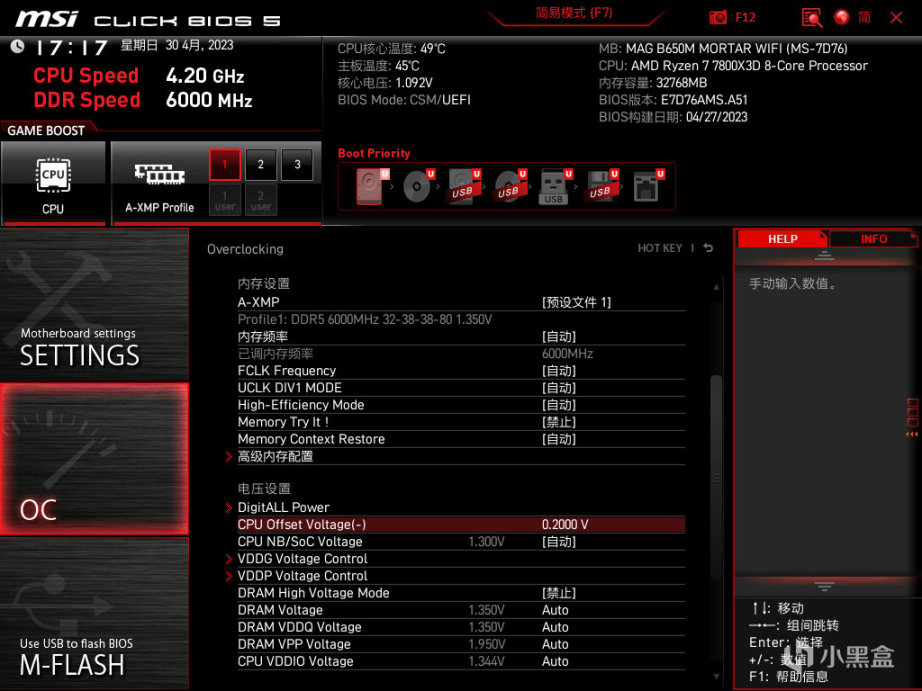Image resolution: width=922 pixels, height=691 pixels.
Task: Take a screenshot with the F12 camera icon
Action: [718, 17]
